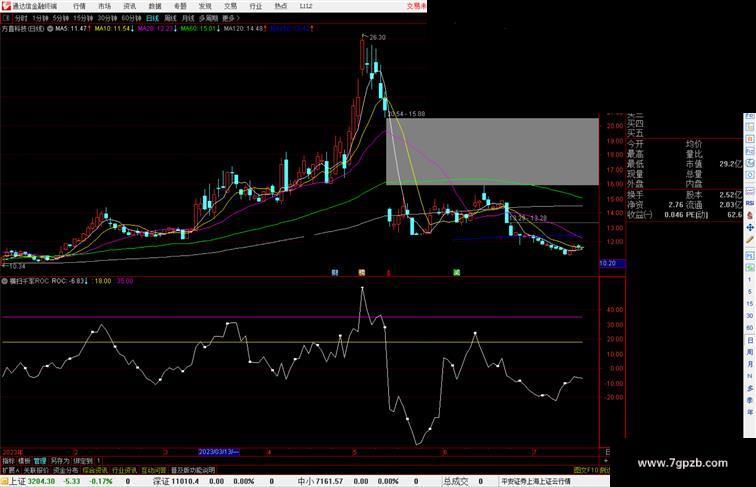Select the 1 minute shortcut in sidebar
Viewport: 756px width, 487px height.
click(750, 280)
